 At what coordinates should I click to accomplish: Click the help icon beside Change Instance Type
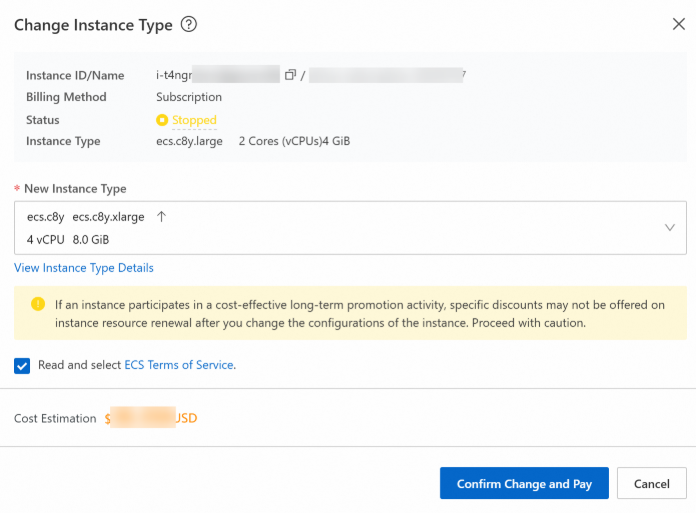click(x=189, y=25)
